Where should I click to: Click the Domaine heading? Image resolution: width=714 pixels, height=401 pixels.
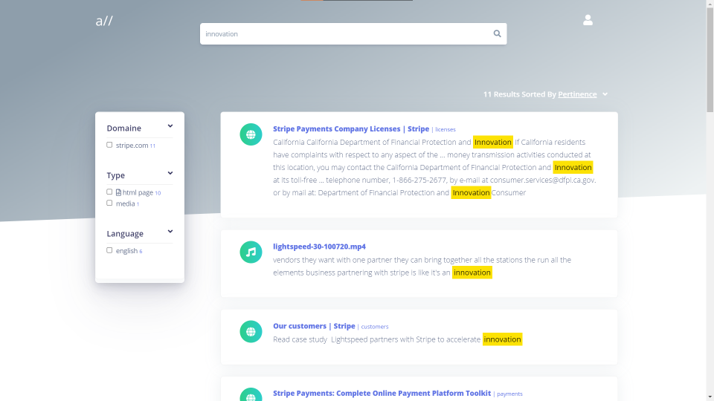click(x=124, y=128)
